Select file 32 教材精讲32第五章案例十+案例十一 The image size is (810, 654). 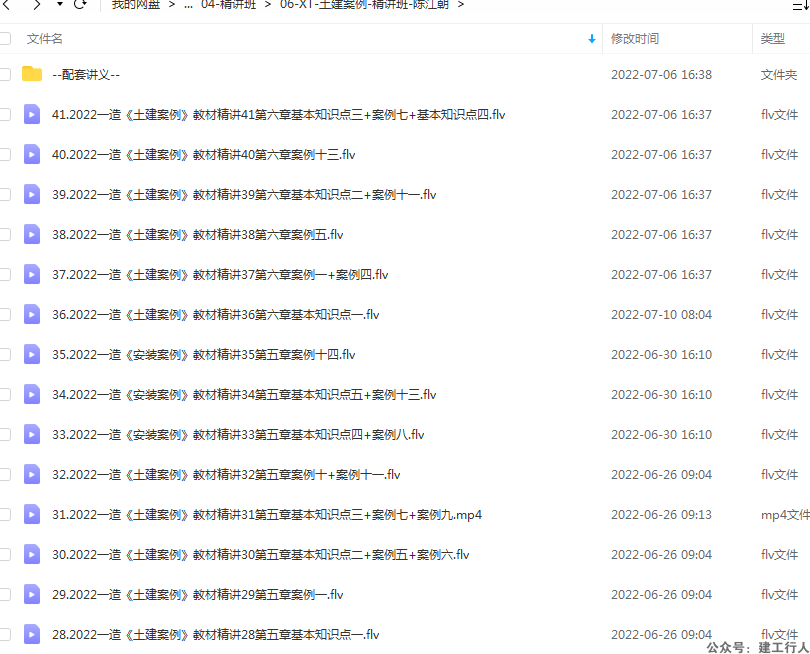tap(226, 475)
